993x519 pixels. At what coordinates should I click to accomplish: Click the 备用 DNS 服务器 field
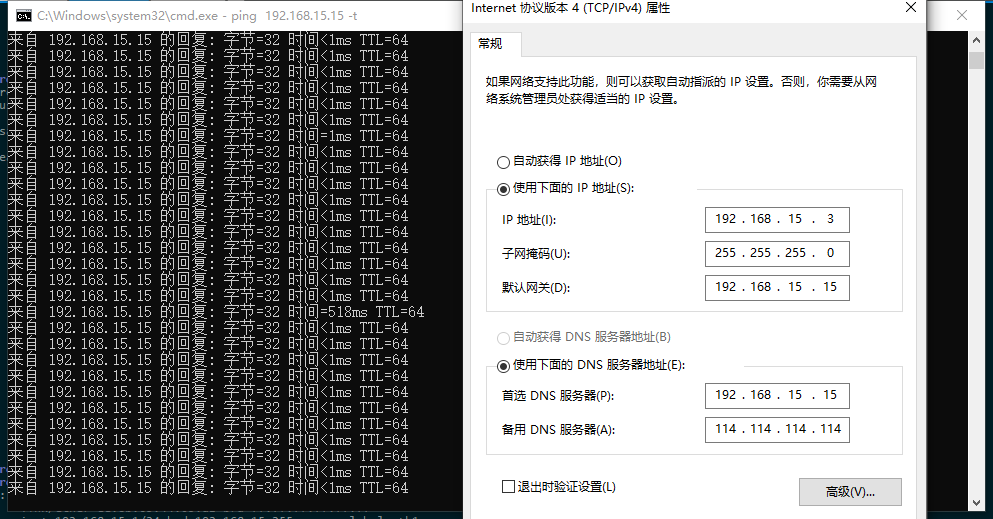tap(776, 430)
